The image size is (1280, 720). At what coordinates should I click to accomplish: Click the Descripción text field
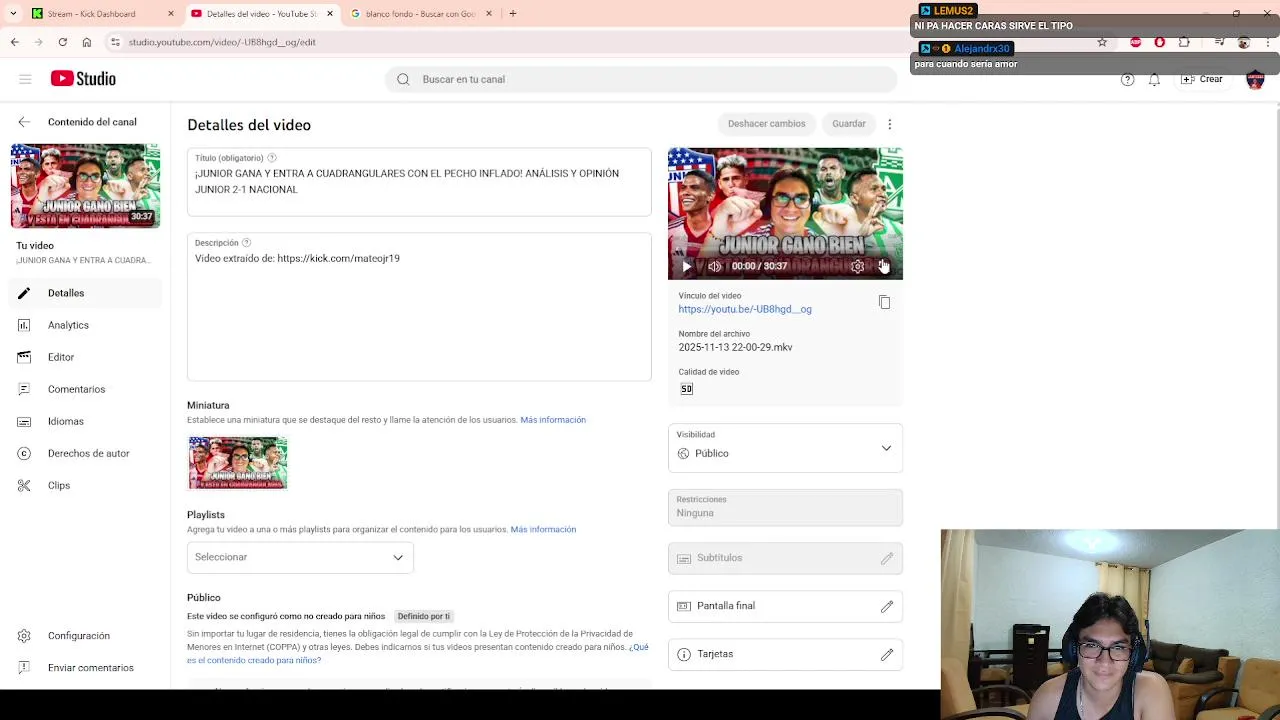pyautogui.click(x=419, y=307)
